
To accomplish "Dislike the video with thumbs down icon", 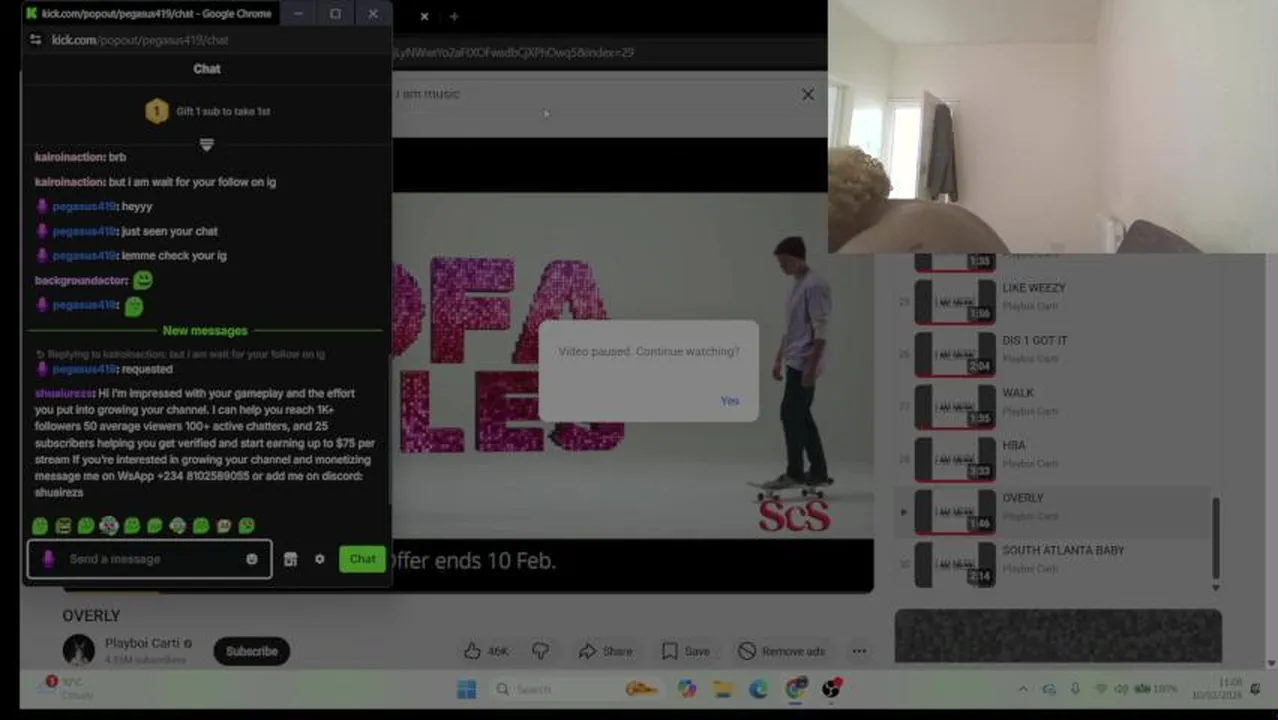I will click(x=540, y=651).
